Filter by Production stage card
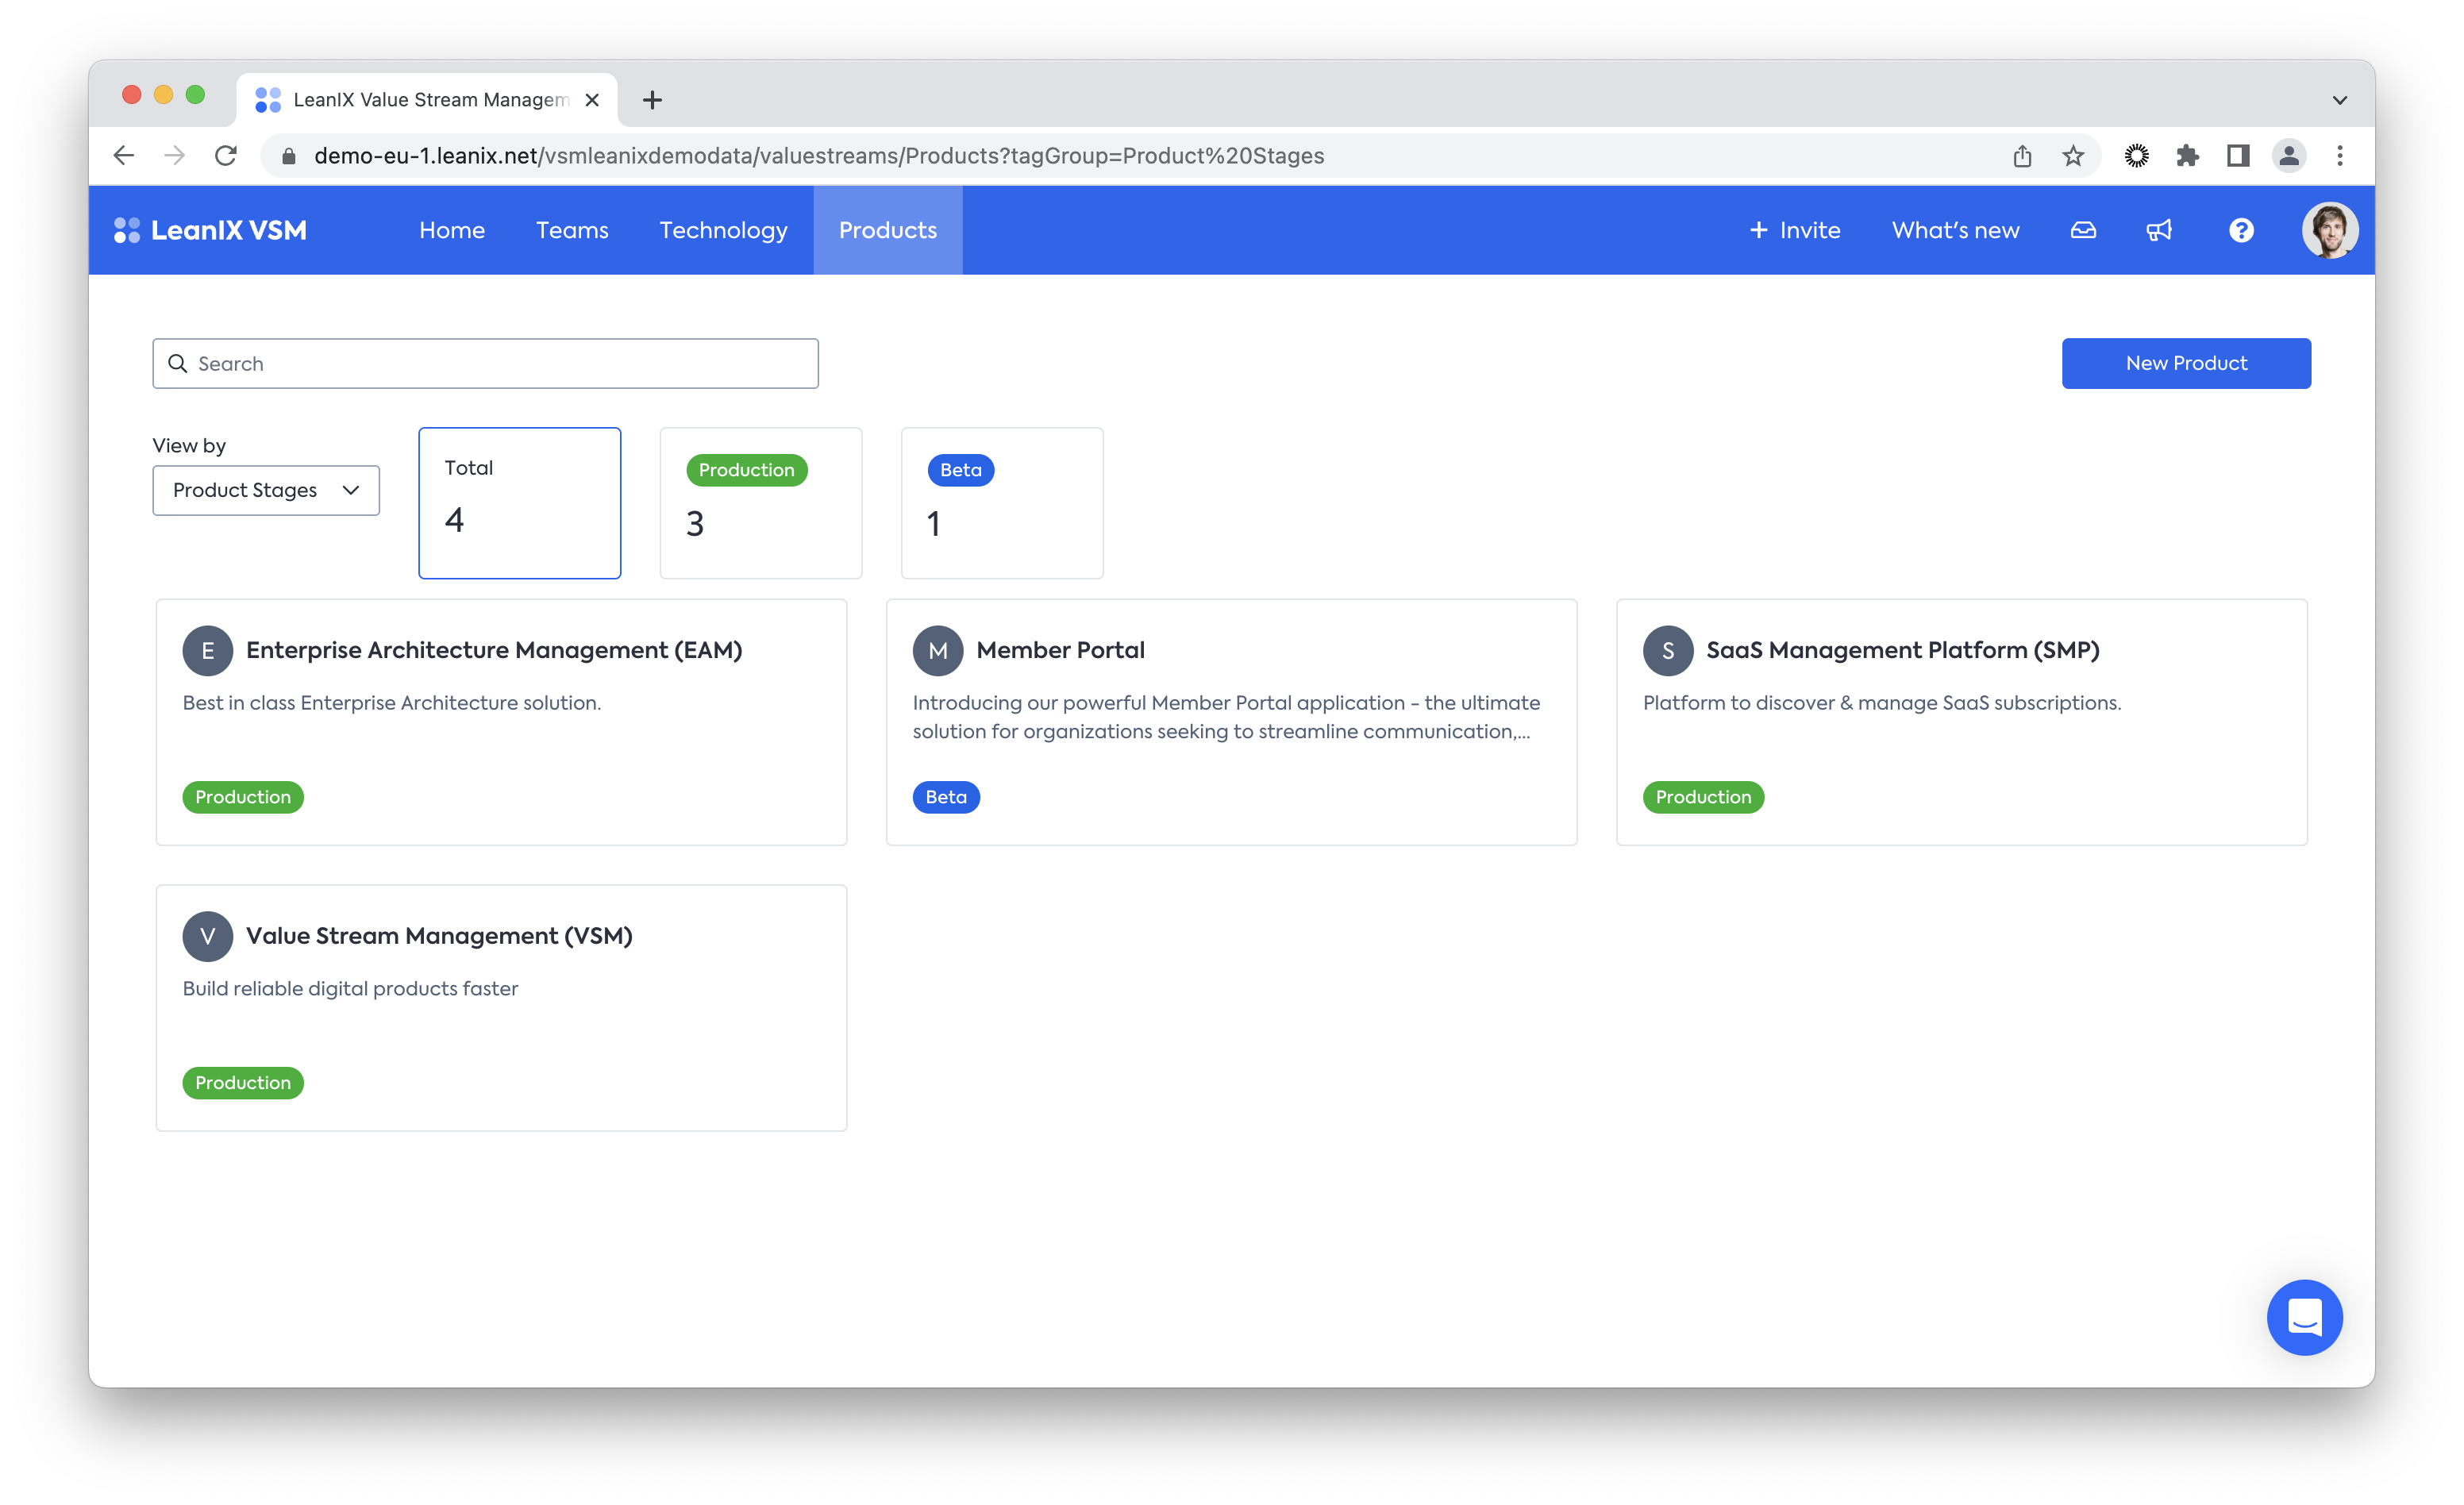 (760, 503)
